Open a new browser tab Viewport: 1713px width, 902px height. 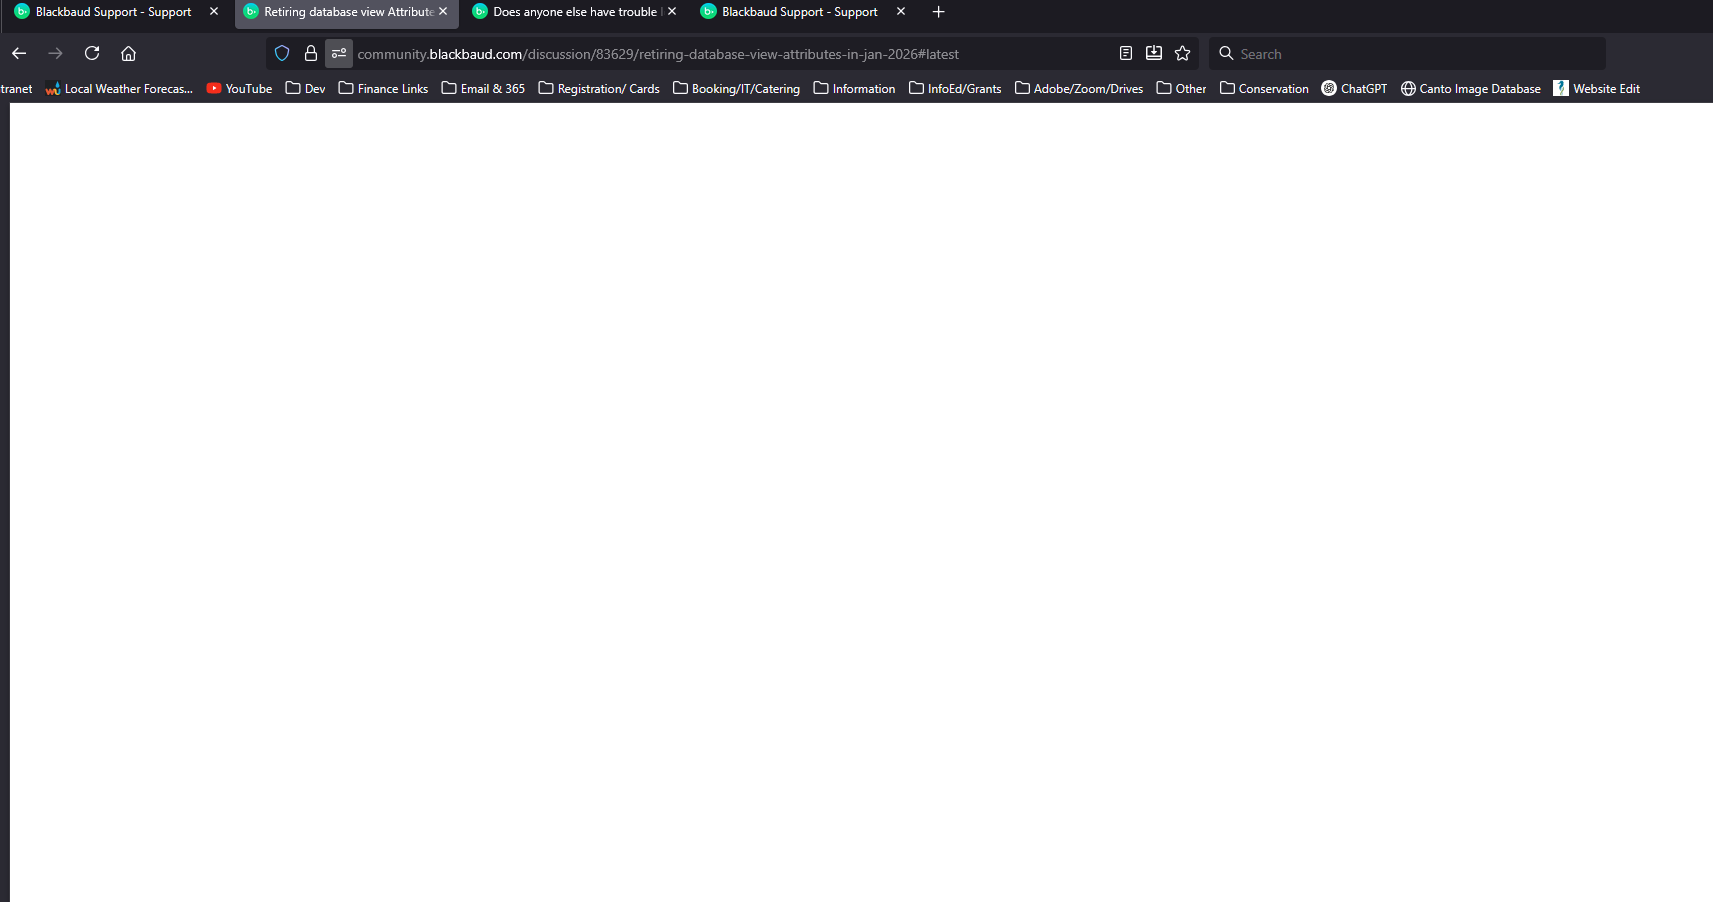(x=938, y=12)
